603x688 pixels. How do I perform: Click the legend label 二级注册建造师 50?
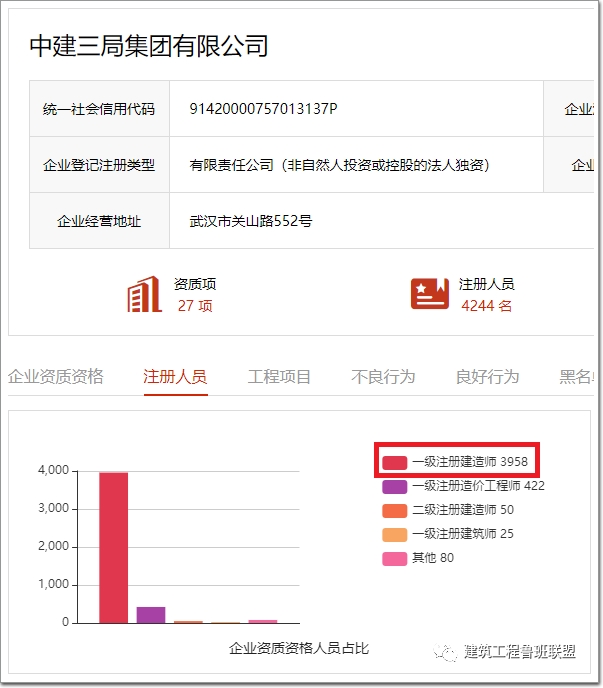coord(463,510)
